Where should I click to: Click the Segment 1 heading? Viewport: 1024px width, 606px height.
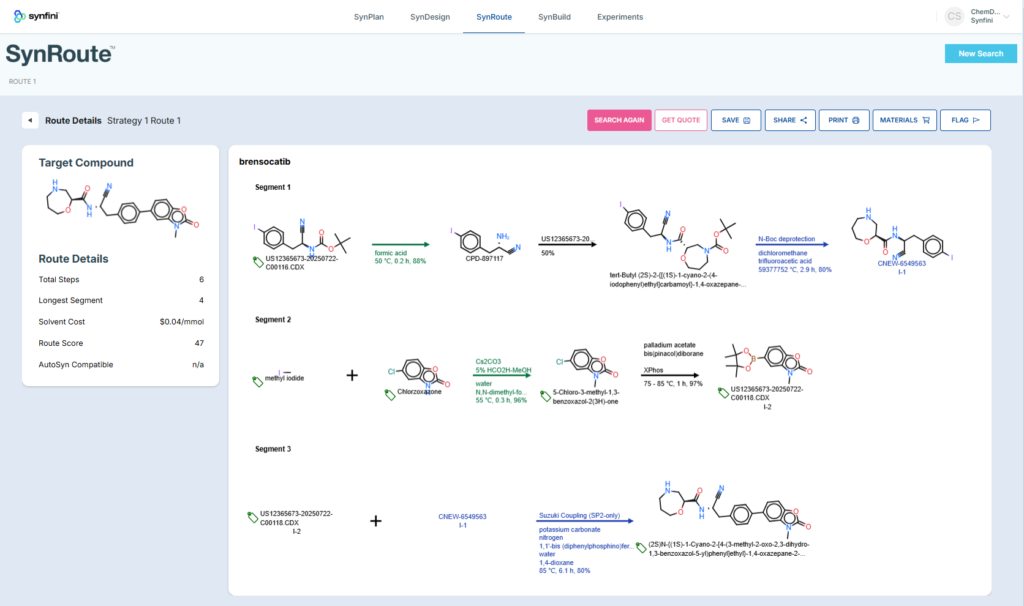pos(273,187)
